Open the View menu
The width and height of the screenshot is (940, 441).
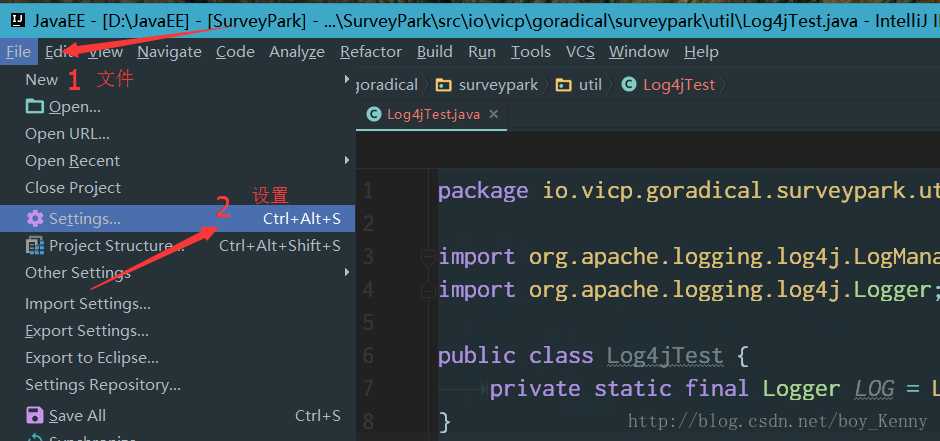pyautogui.click(x=106, y=52)
